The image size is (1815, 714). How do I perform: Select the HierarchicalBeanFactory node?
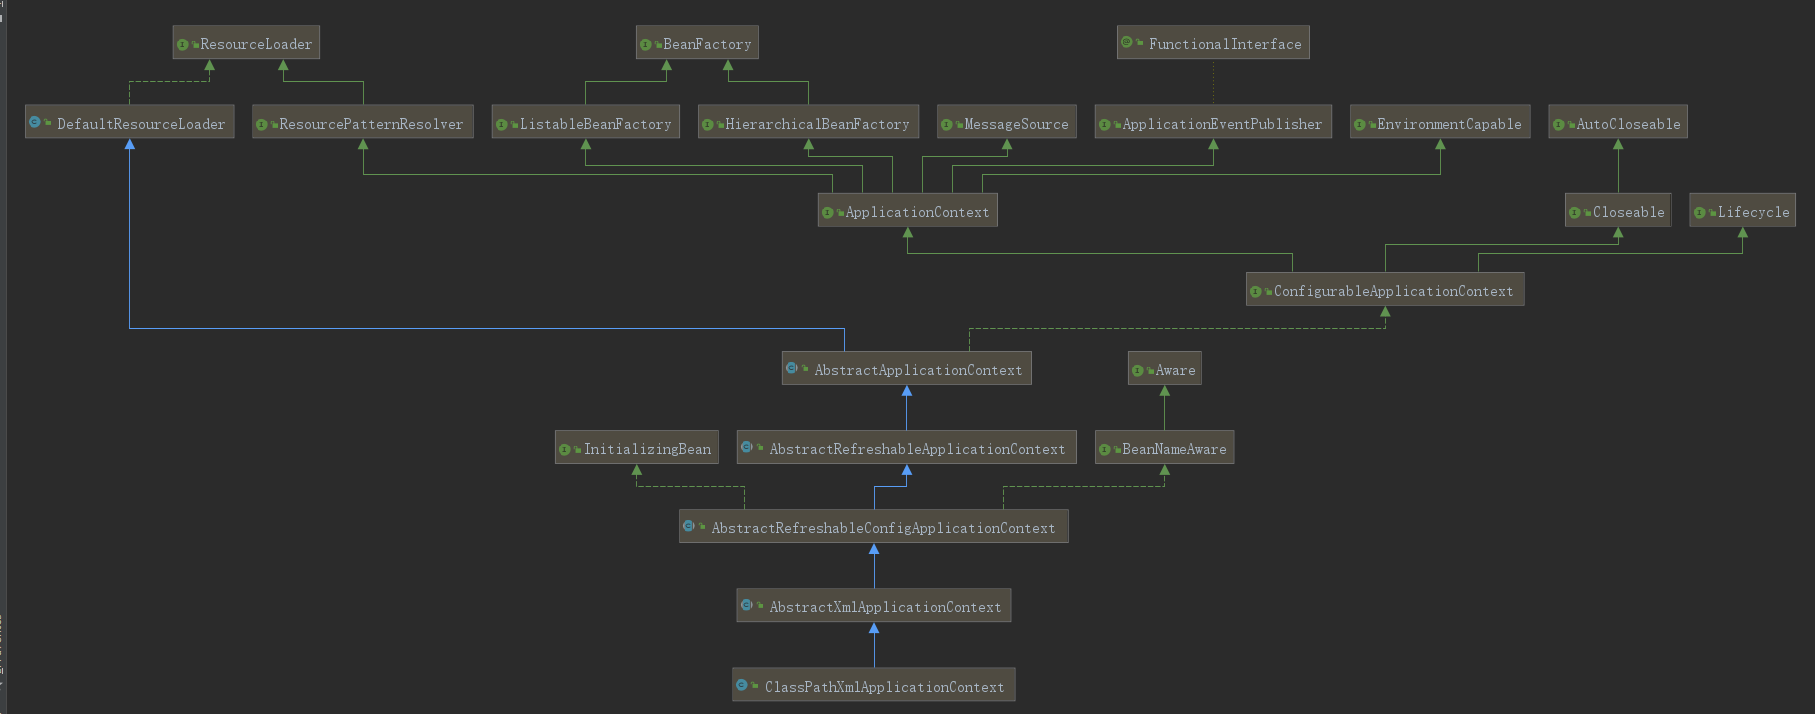pyautogui.click(x=808, y=122)
